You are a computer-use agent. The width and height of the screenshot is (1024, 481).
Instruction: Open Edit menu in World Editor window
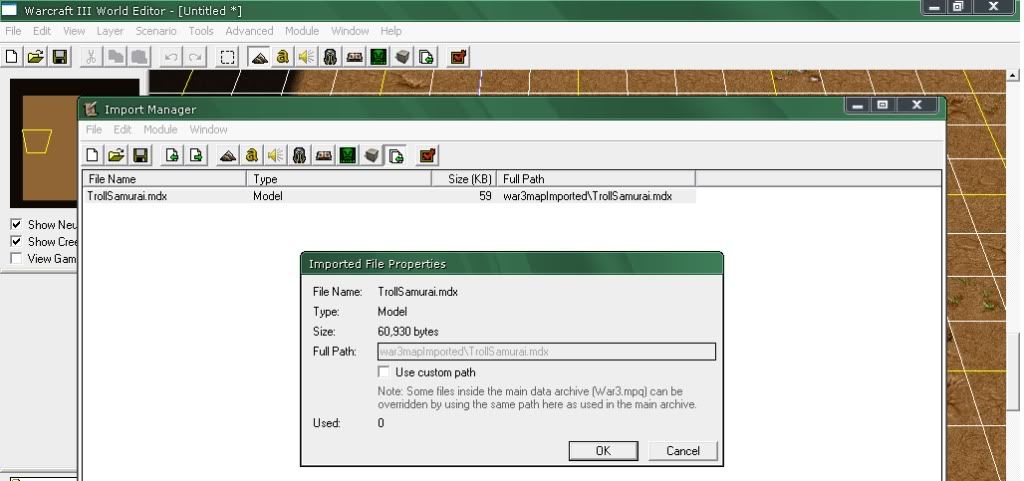[x=42, y=31]
